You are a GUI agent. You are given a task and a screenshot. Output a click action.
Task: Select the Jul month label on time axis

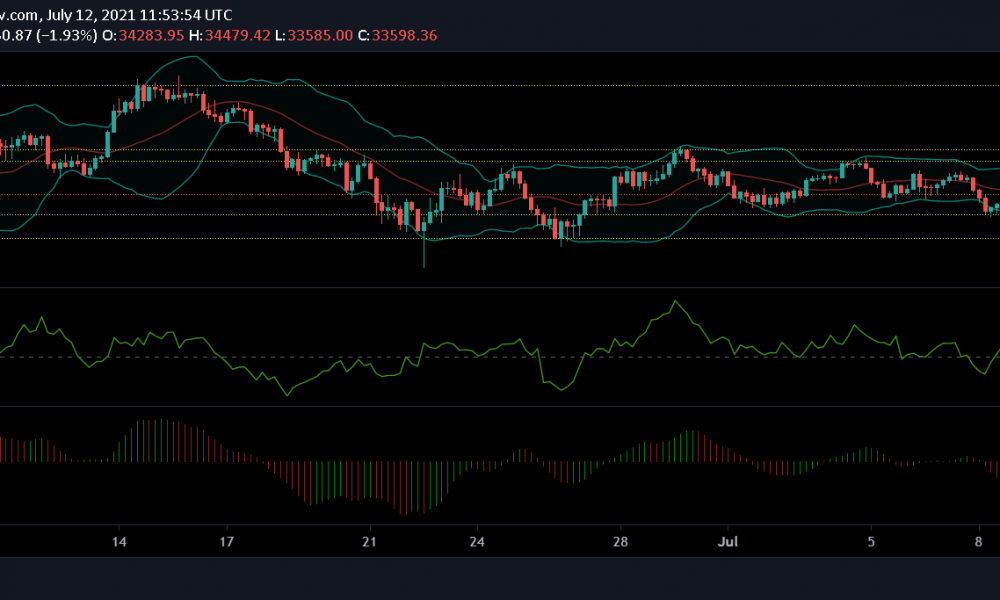pyautogui.click(x=728, y=542)
